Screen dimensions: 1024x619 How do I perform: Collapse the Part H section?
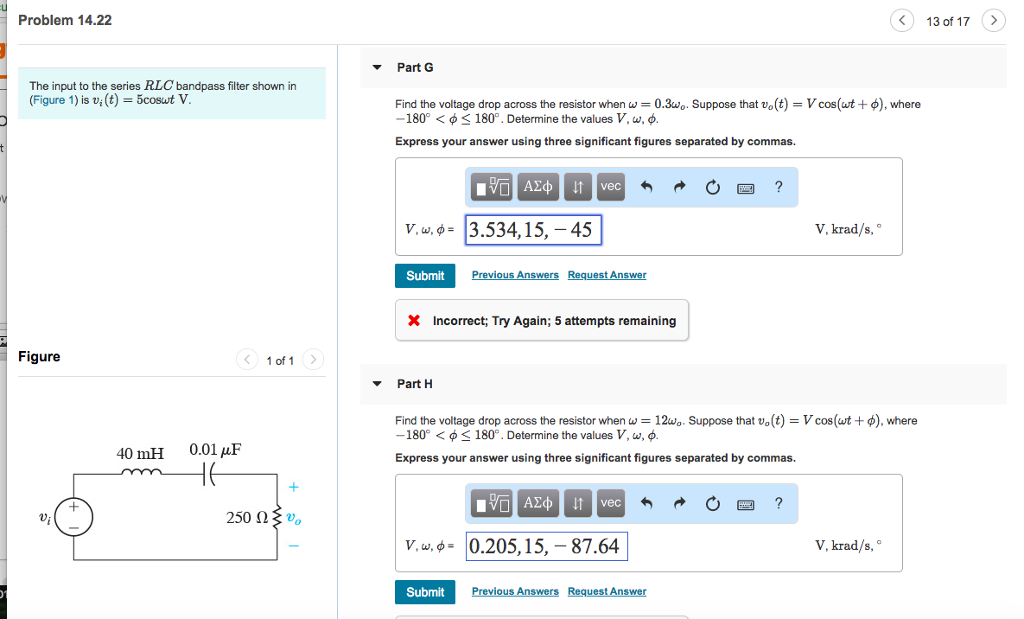point(376,383)
